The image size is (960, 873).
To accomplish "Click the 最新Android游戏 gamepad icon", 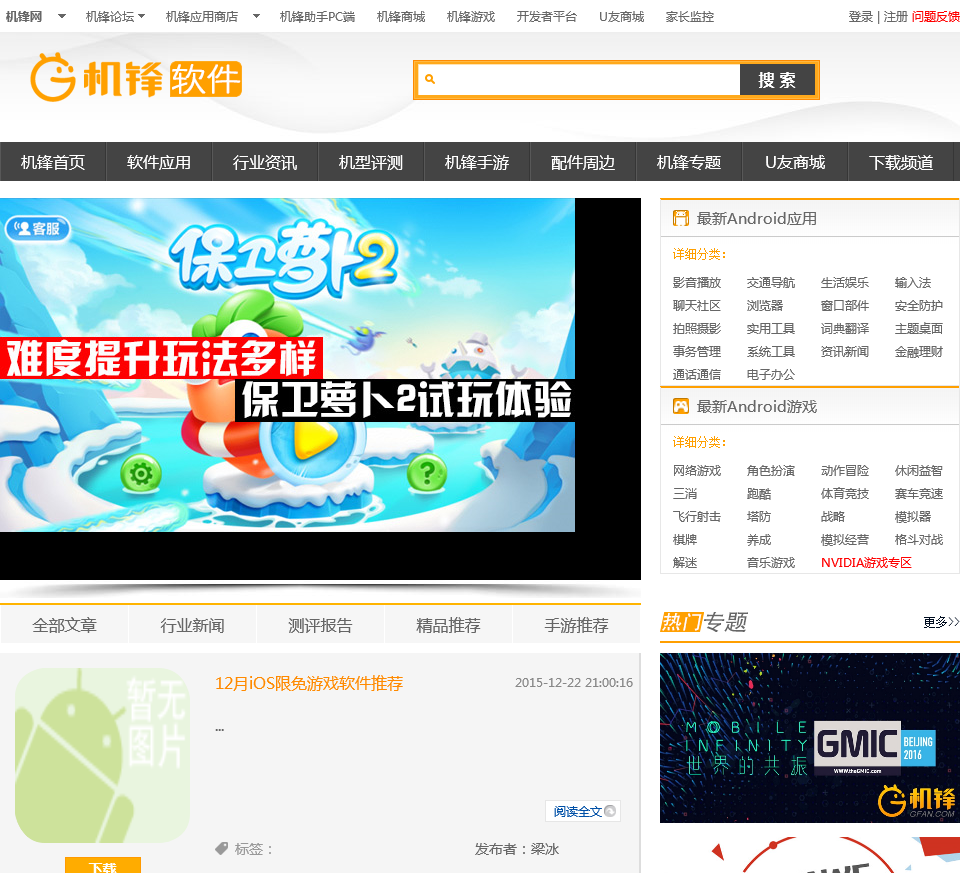I will (680, 406).
